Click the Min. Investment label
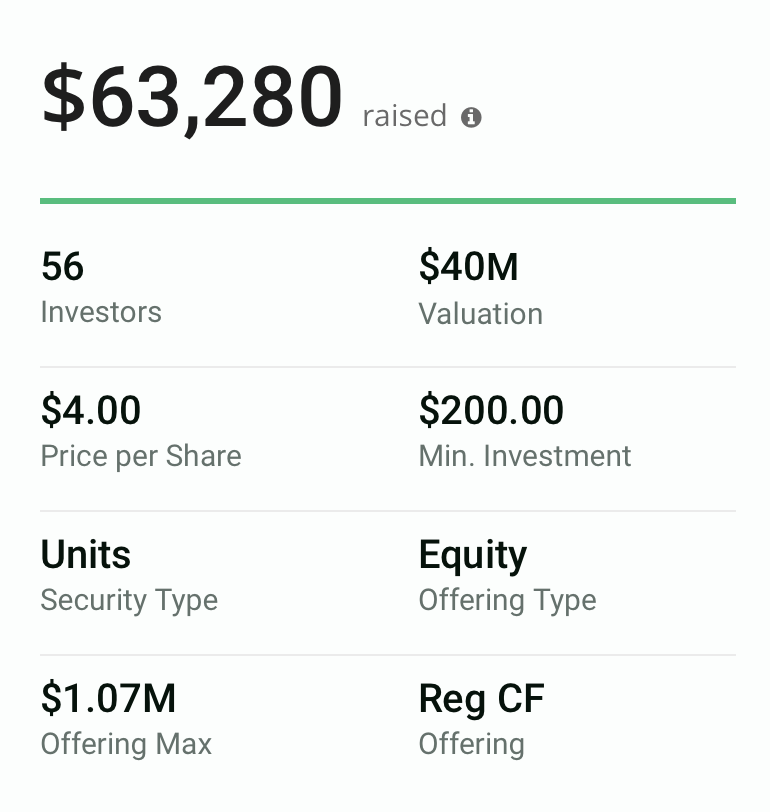Viewport: 770px width, 812px height. pyautogui.click(x=524, y=456)
